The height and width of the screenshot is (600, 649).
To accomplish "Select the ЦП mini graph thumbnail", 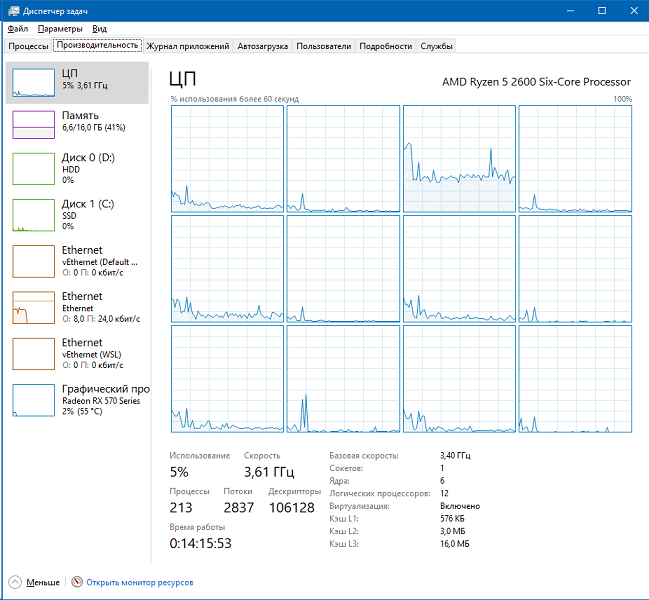I will pyautogui.click(x=34, y=83).
